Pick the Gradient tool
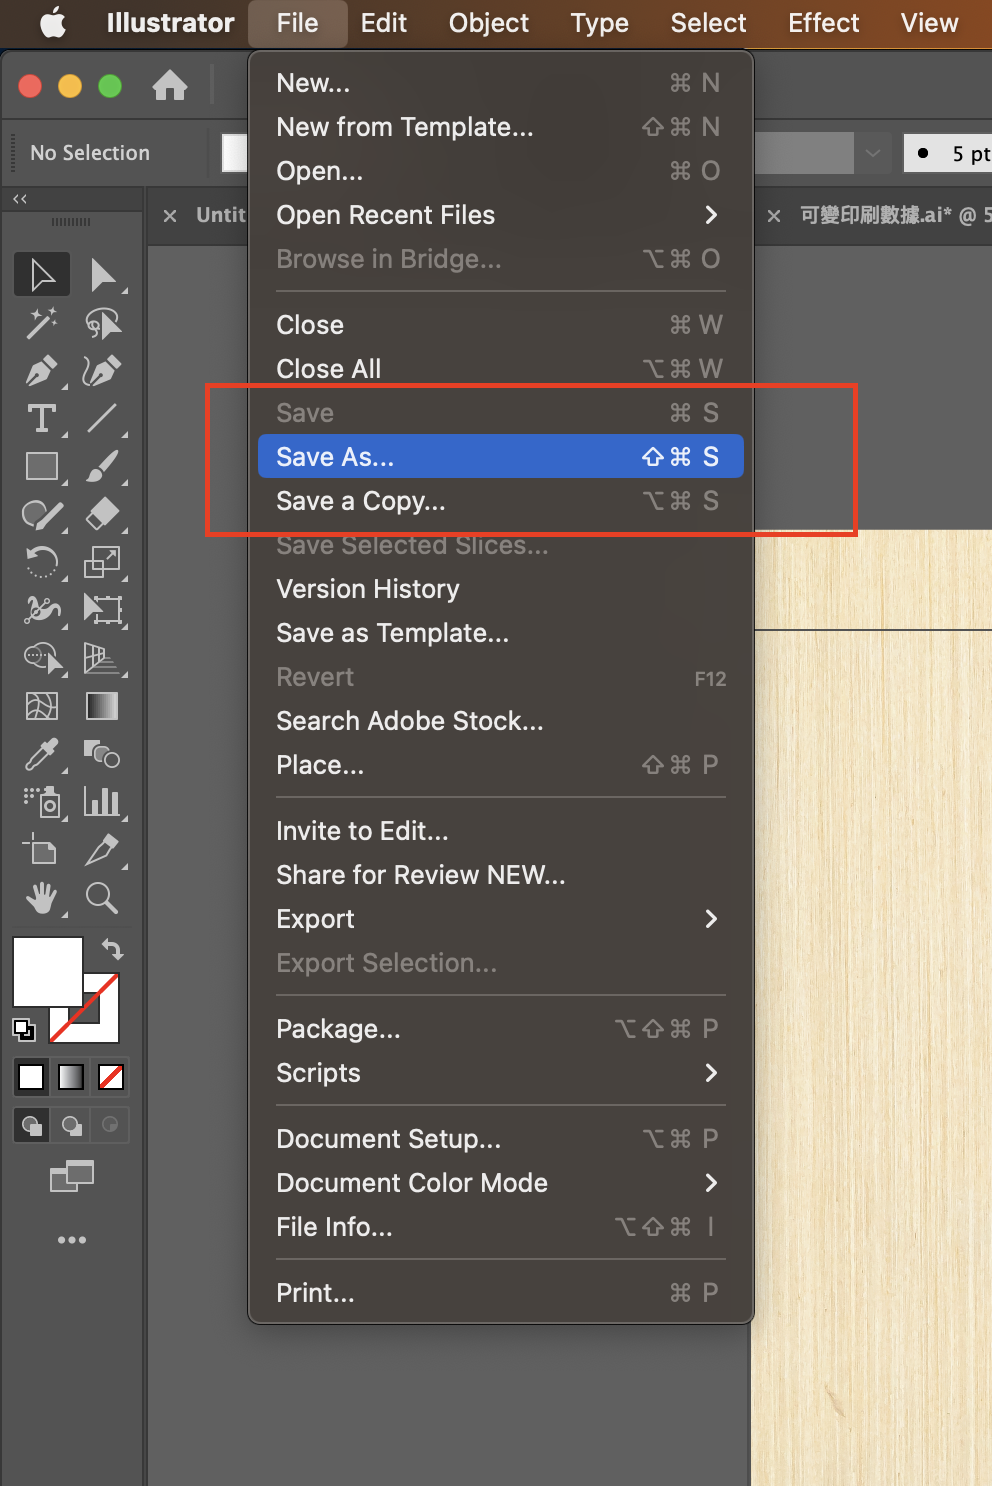 click(x=103, y=706)
